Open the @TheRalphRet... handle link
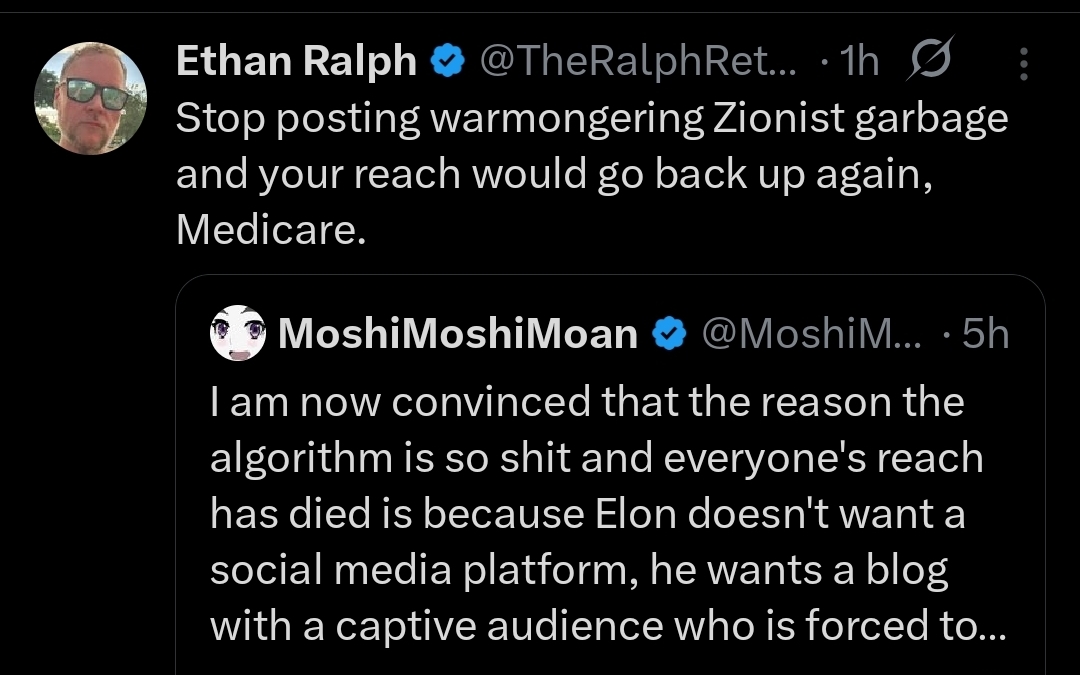This screenshot has width=1080, height=675. click(639, 62)
